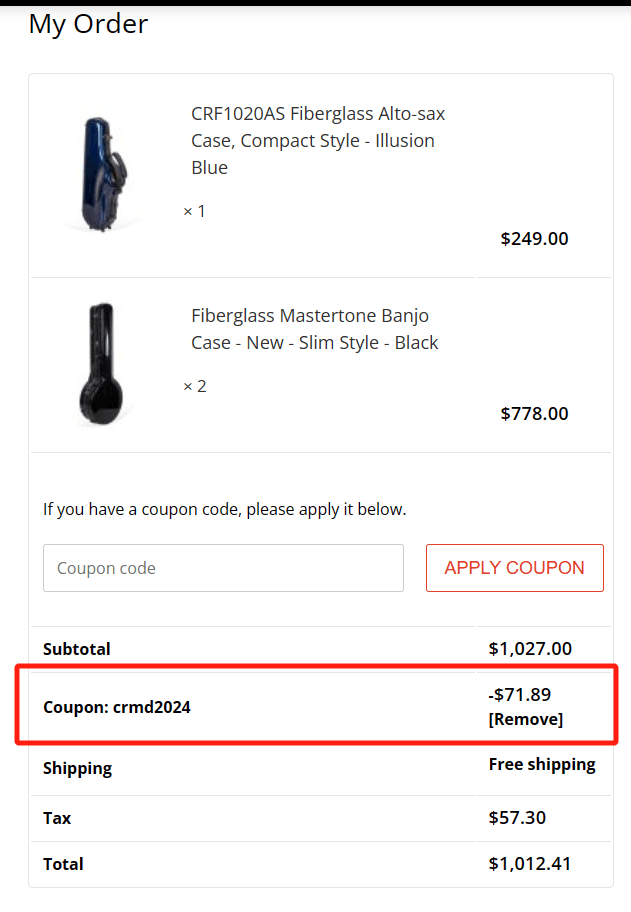Click the Free shipping text
The width and height of the screenshot is (631, 912).
click(541, 764)
